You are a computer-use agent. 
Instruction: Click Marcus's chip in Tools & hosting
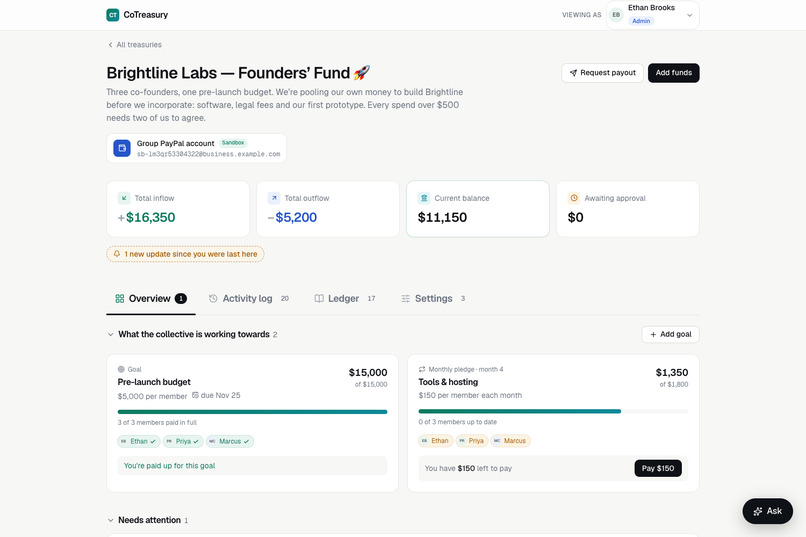tap(510, 441)
